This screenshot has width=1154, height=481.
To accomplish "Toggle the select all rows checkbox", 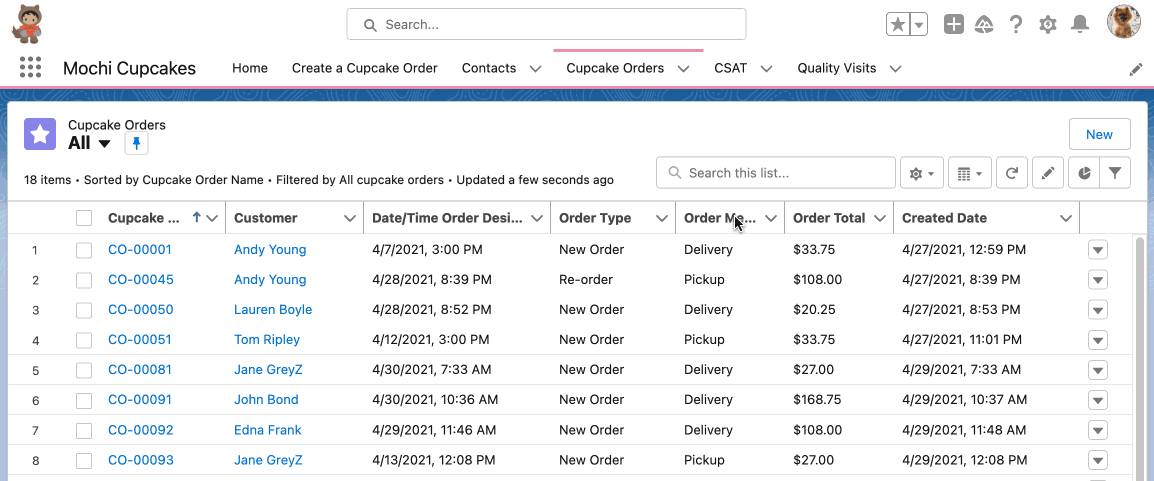I will pos(84,218).
